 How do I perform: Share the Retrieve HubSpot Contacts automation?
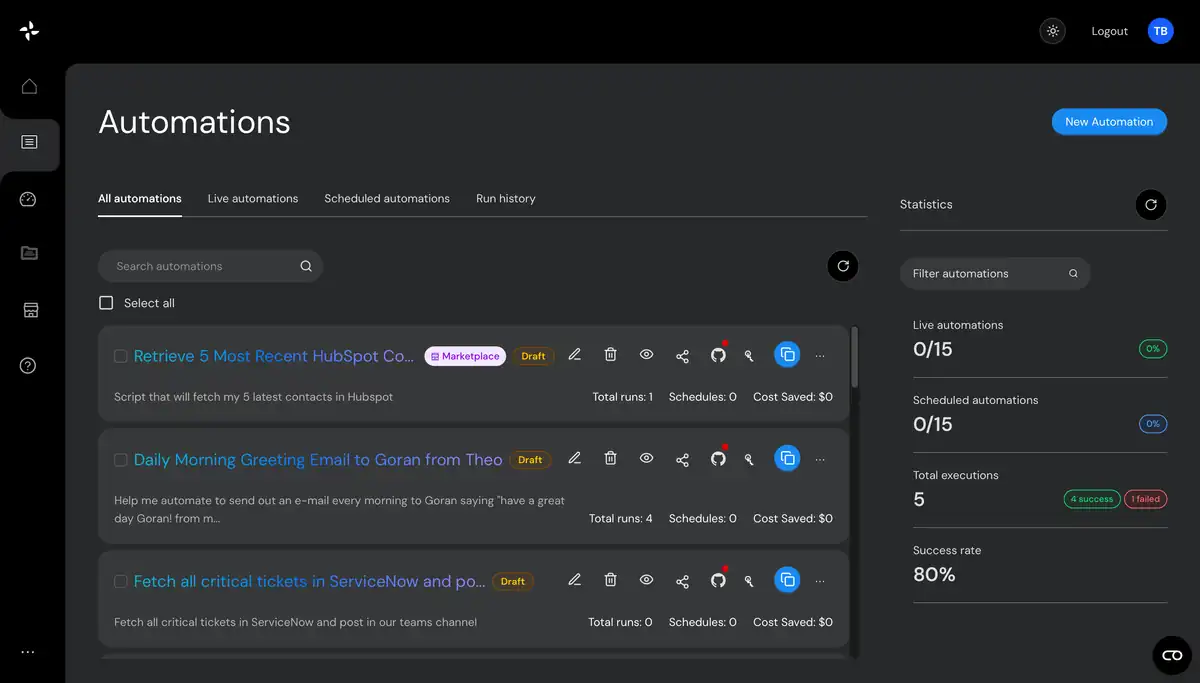pos(682,355)
